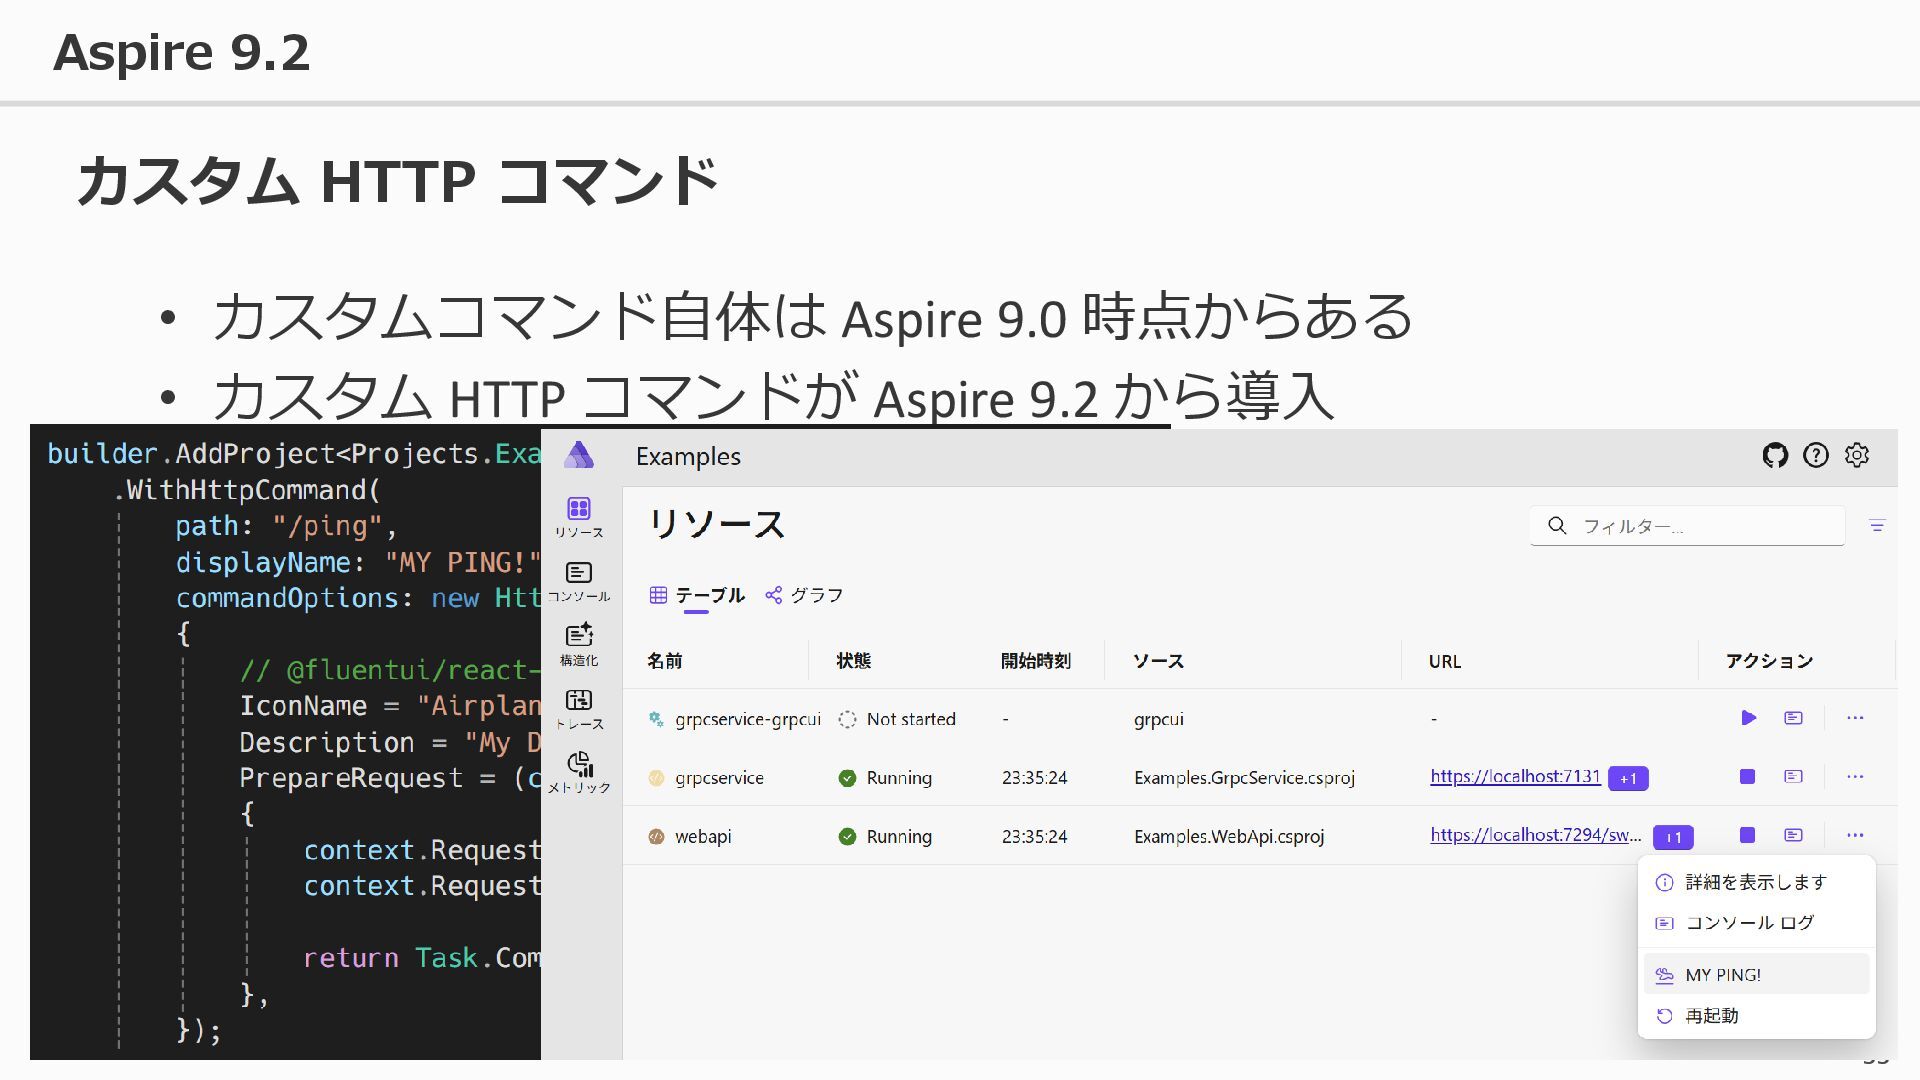Stop the grpcservice resource
Viewport: 1920px width, 1080px height.
click(x=1748, y=777)
